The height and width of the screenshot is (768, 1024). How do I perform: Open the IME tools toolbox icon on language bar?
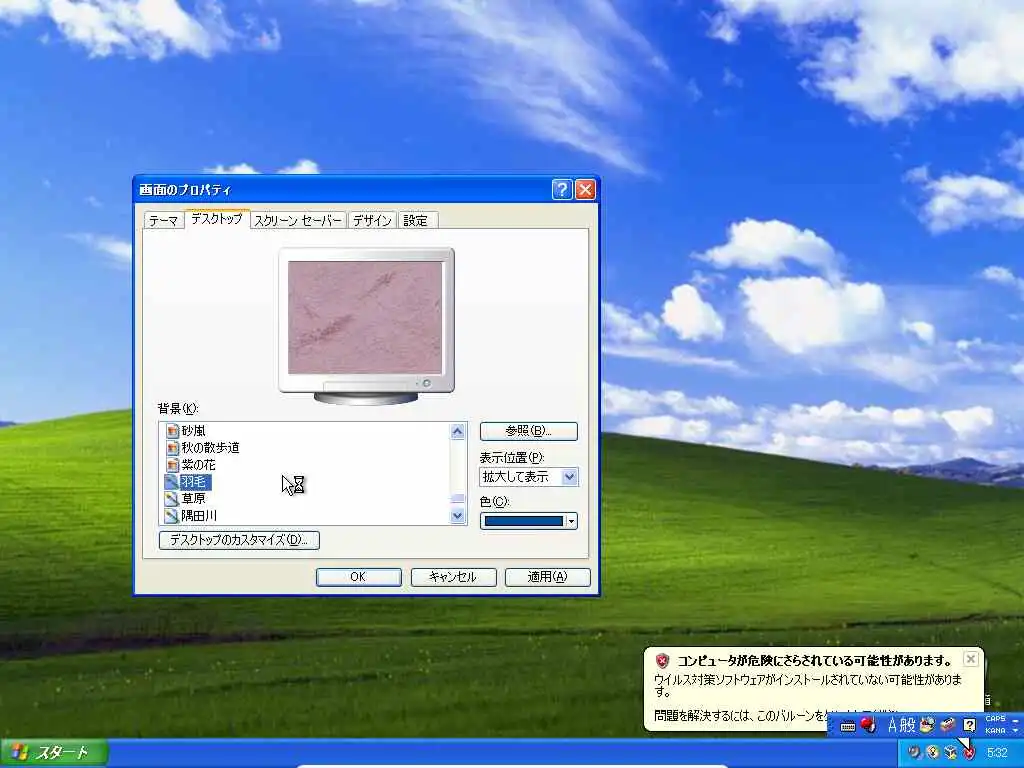(948, 725)
